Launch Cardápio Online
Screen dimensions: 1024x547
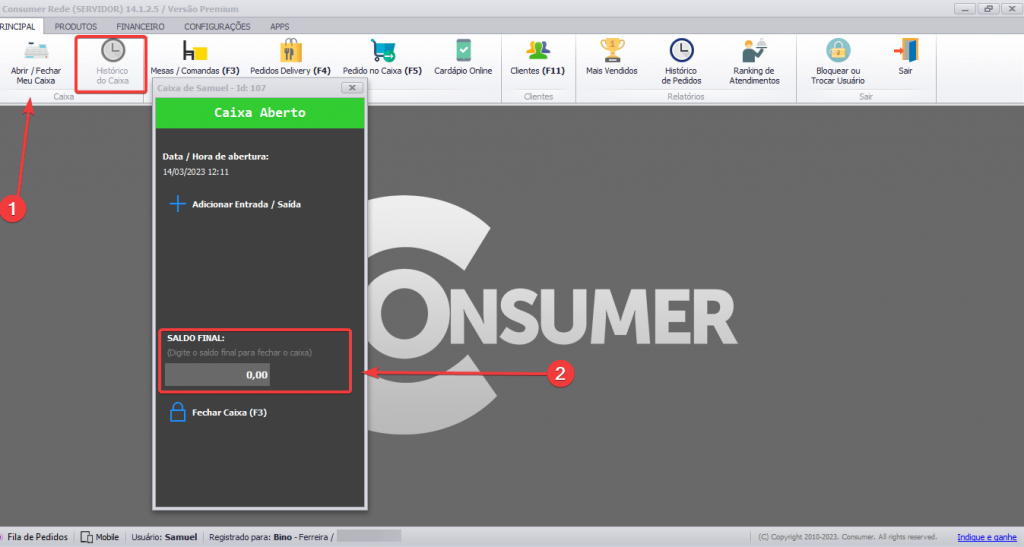click(x=463, y=58)
